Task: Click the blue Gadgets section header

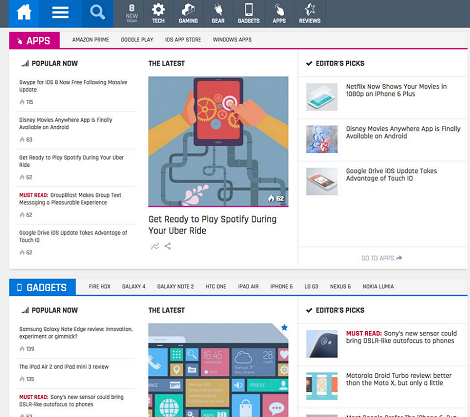Action: (42, 287)
